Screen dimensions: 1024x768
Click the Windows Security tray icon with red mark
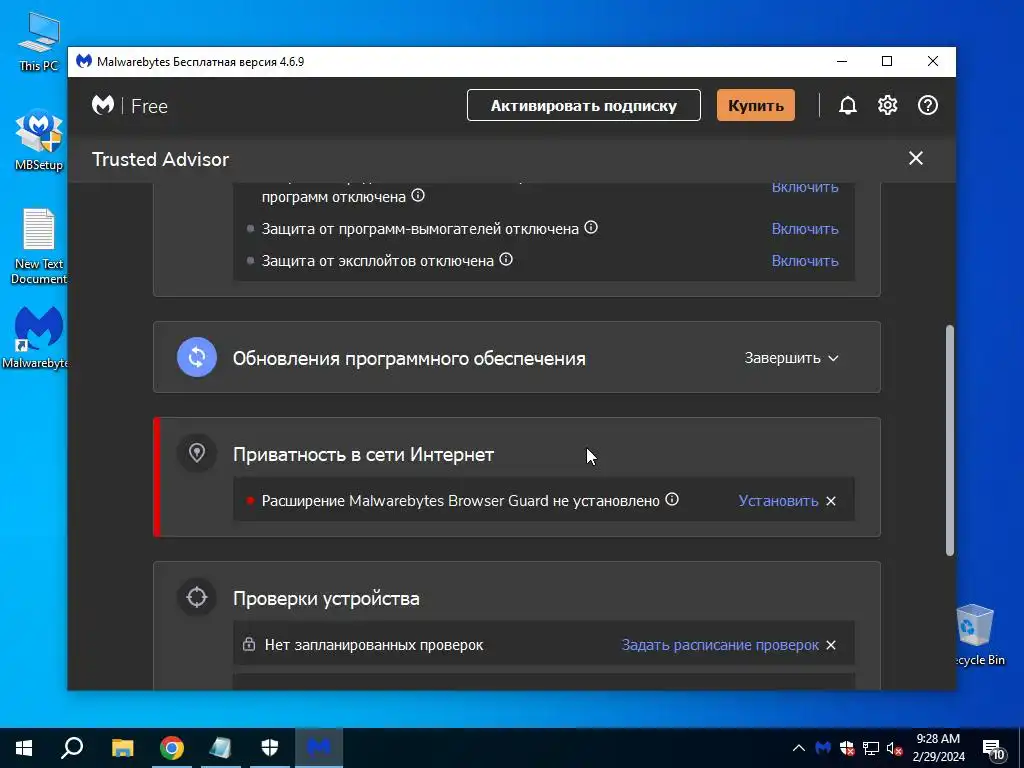[847, 748]
